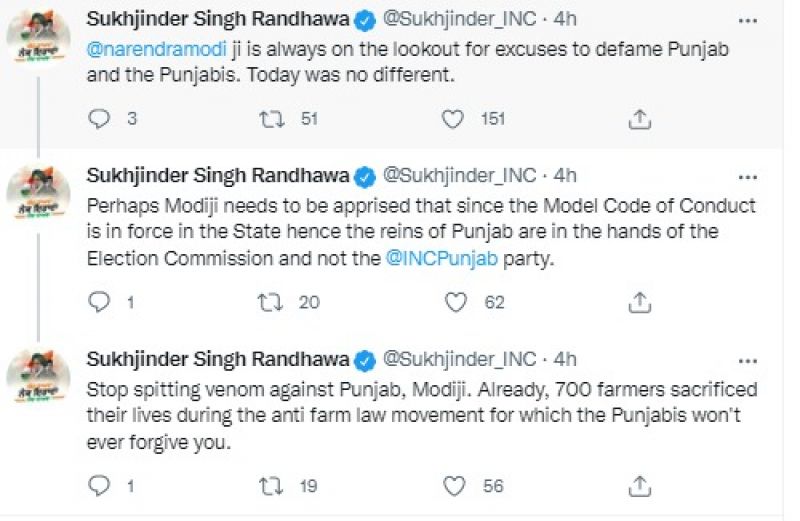Image resolution: width=800 pixels, height=521 pixels.
Task: Share the 'Stop spitting venom' tweet
Action: click(x=640, y=486)
